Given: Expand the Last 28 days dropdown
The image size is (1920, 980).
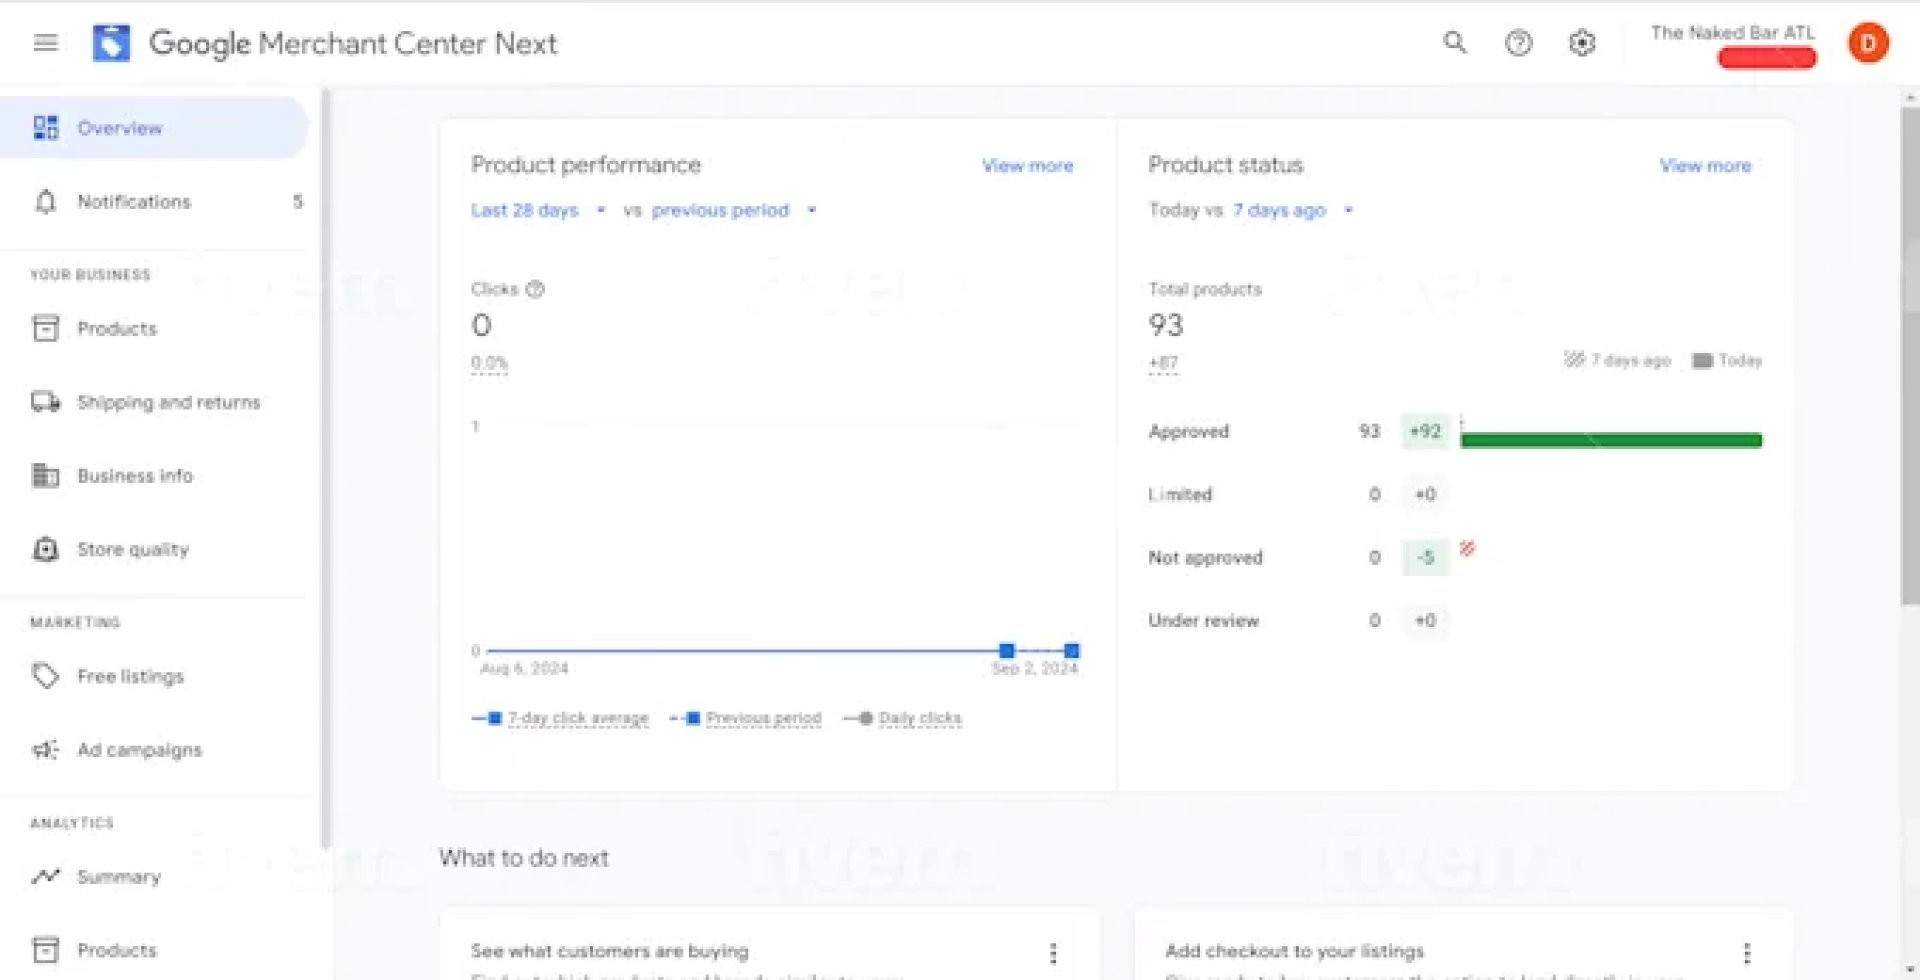Looking at the screenshot, I should pyautogui.click(x=537, y=210).
